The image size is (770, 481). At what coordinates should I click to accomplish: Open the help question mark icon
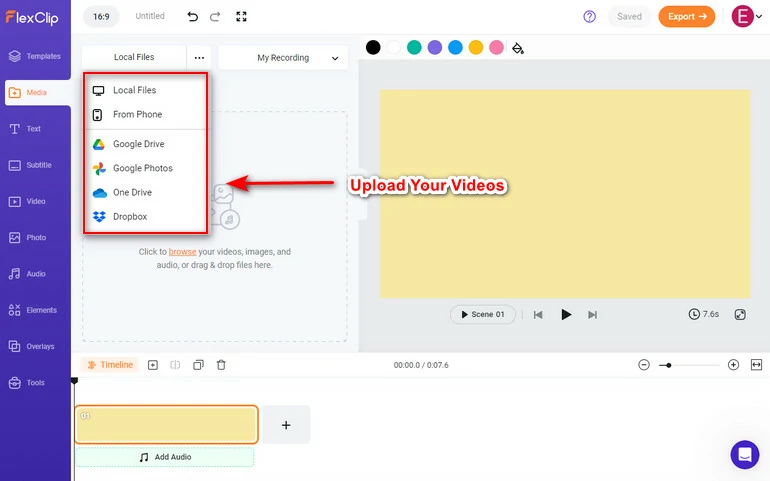tap(589, 17)
